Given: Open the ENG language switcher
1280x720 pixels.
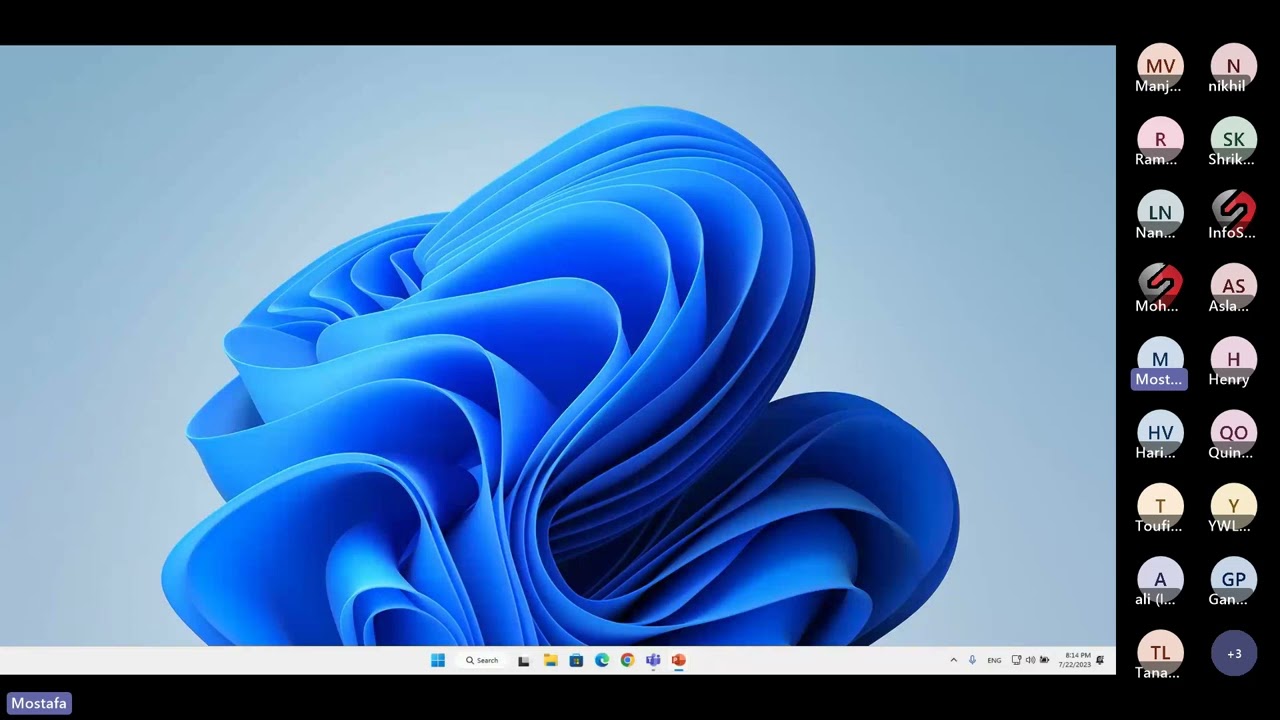Looking at the screenshot, I should coord(994,660).
